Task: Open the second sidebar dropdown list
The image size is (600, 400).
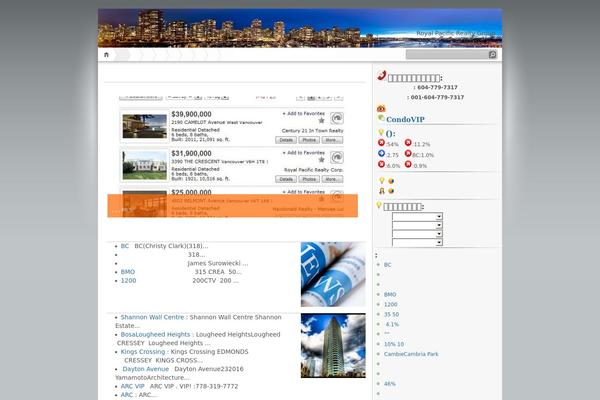Action: click(x=417, y=225)
